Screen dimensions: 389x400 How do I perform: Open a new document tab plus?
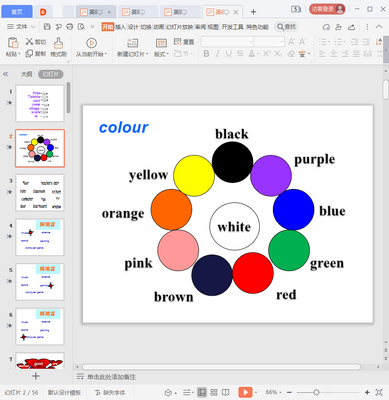(x=253, y=12)
